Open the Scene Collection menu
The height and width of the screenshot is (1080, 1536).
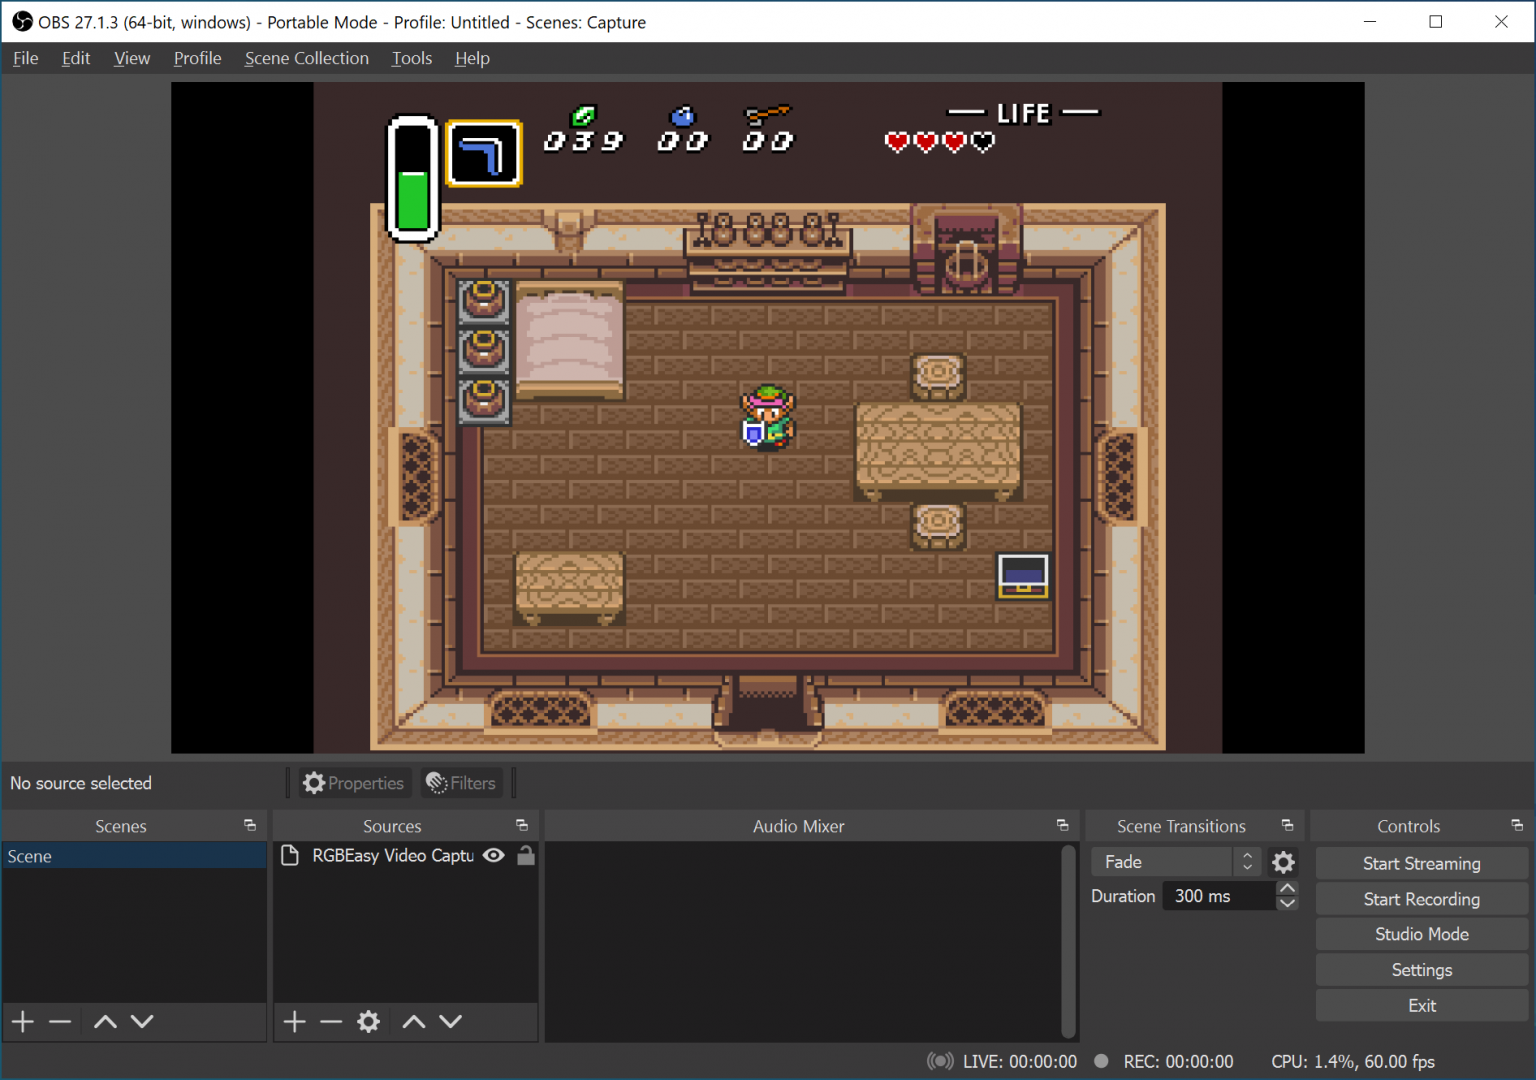(x=306, y=58)
